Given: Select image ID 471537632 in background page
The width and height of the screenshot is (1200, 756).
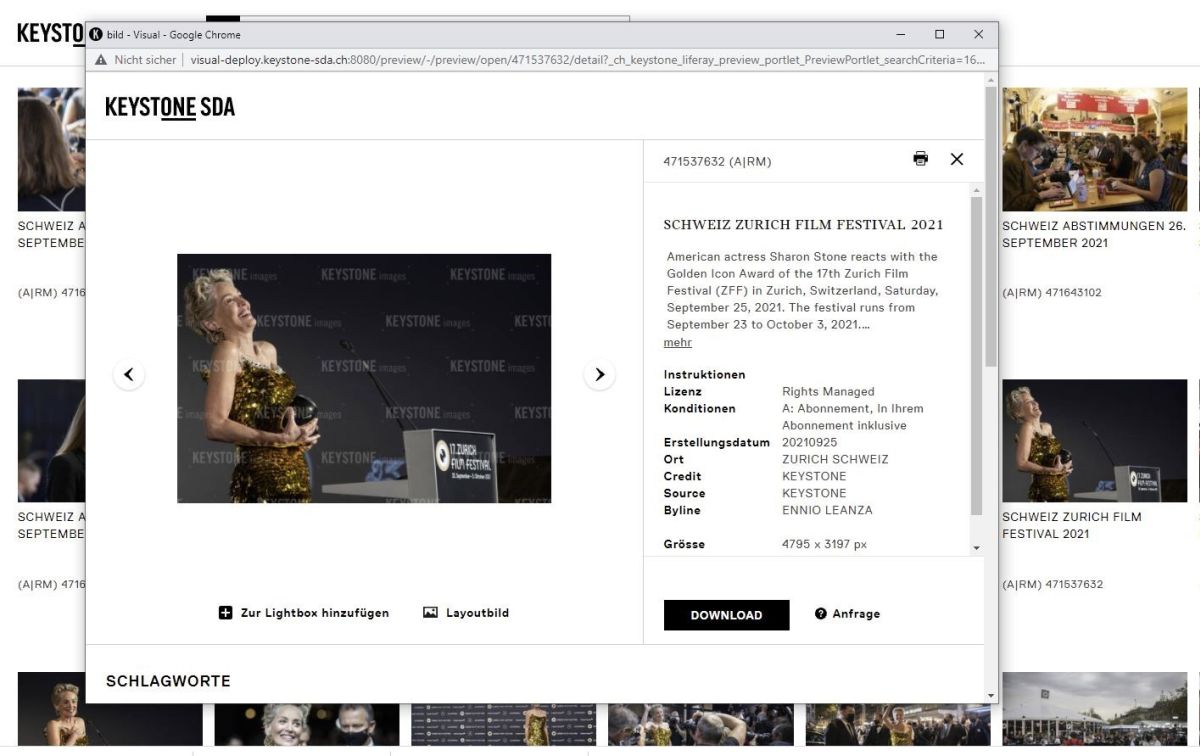Looking at the screenshot, I should (1053, 584).
